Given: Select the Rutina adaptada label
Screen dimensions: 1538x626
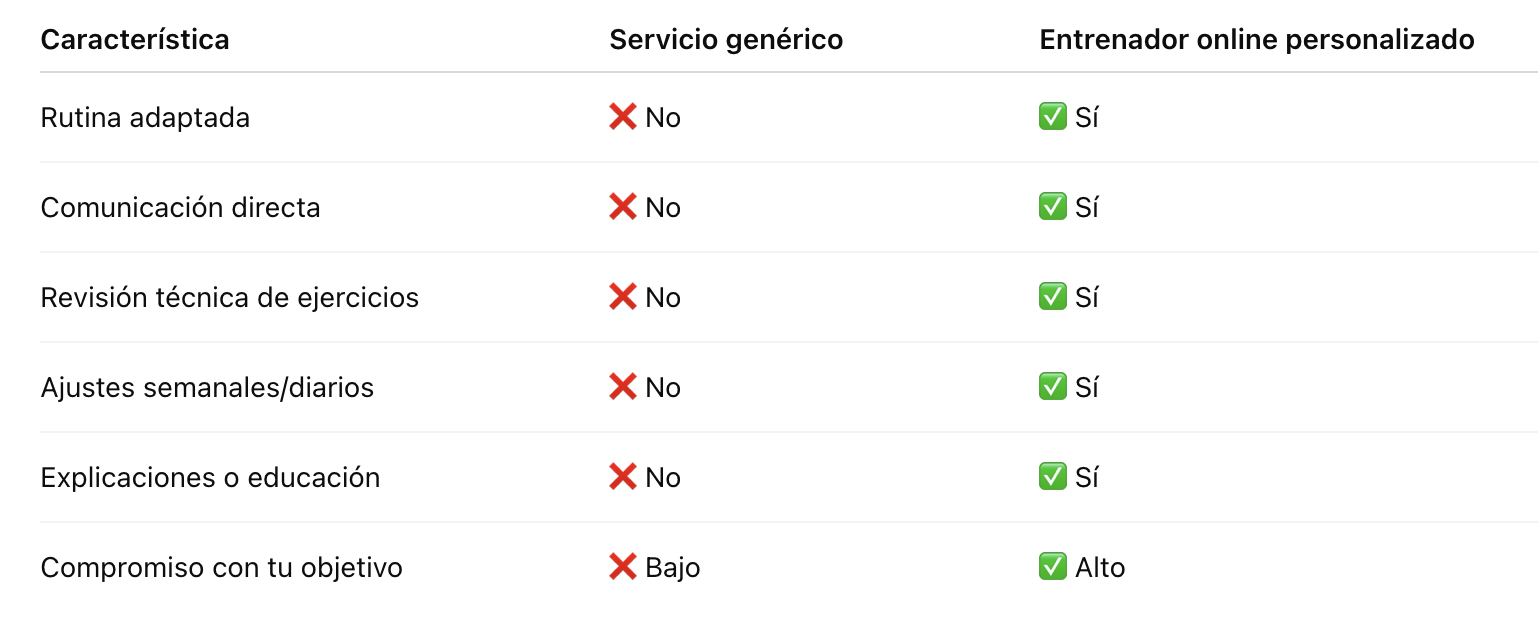Looking at the screenshot, I should coord(145,118).
